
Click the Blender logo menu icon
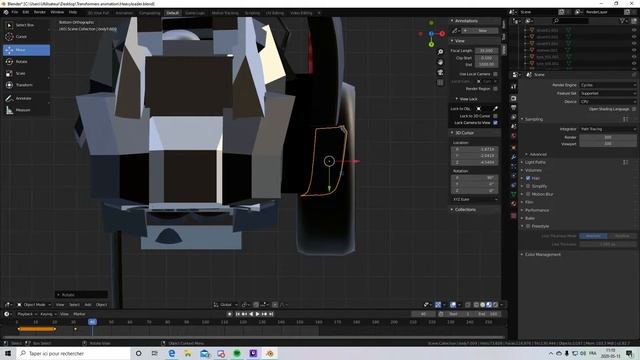(x=6, y=12)
